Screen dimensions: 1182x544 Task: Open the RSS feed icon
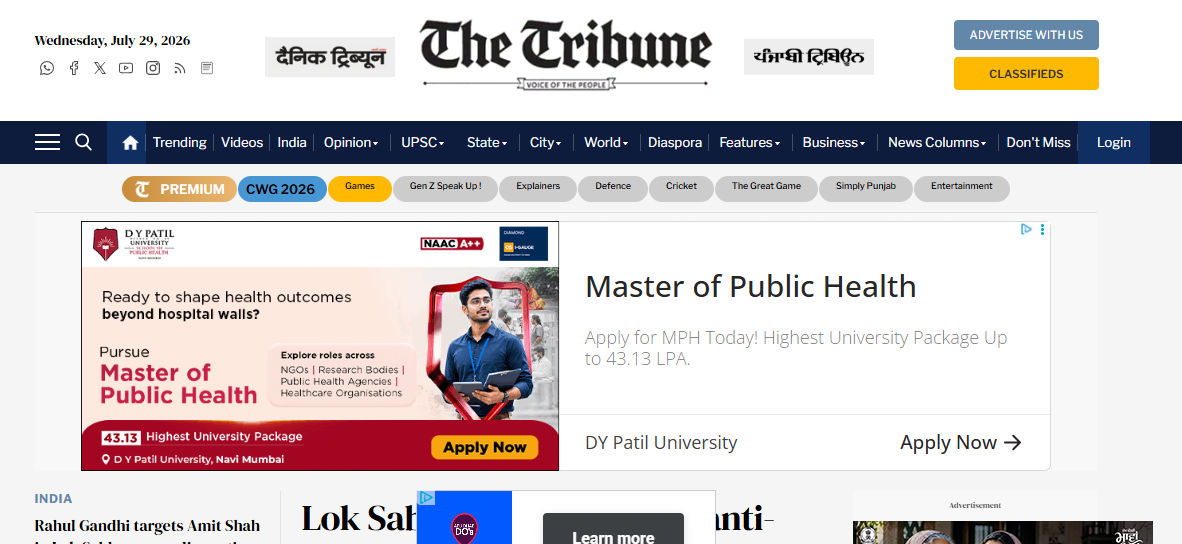pyautogui.click(x=179, y=68)
